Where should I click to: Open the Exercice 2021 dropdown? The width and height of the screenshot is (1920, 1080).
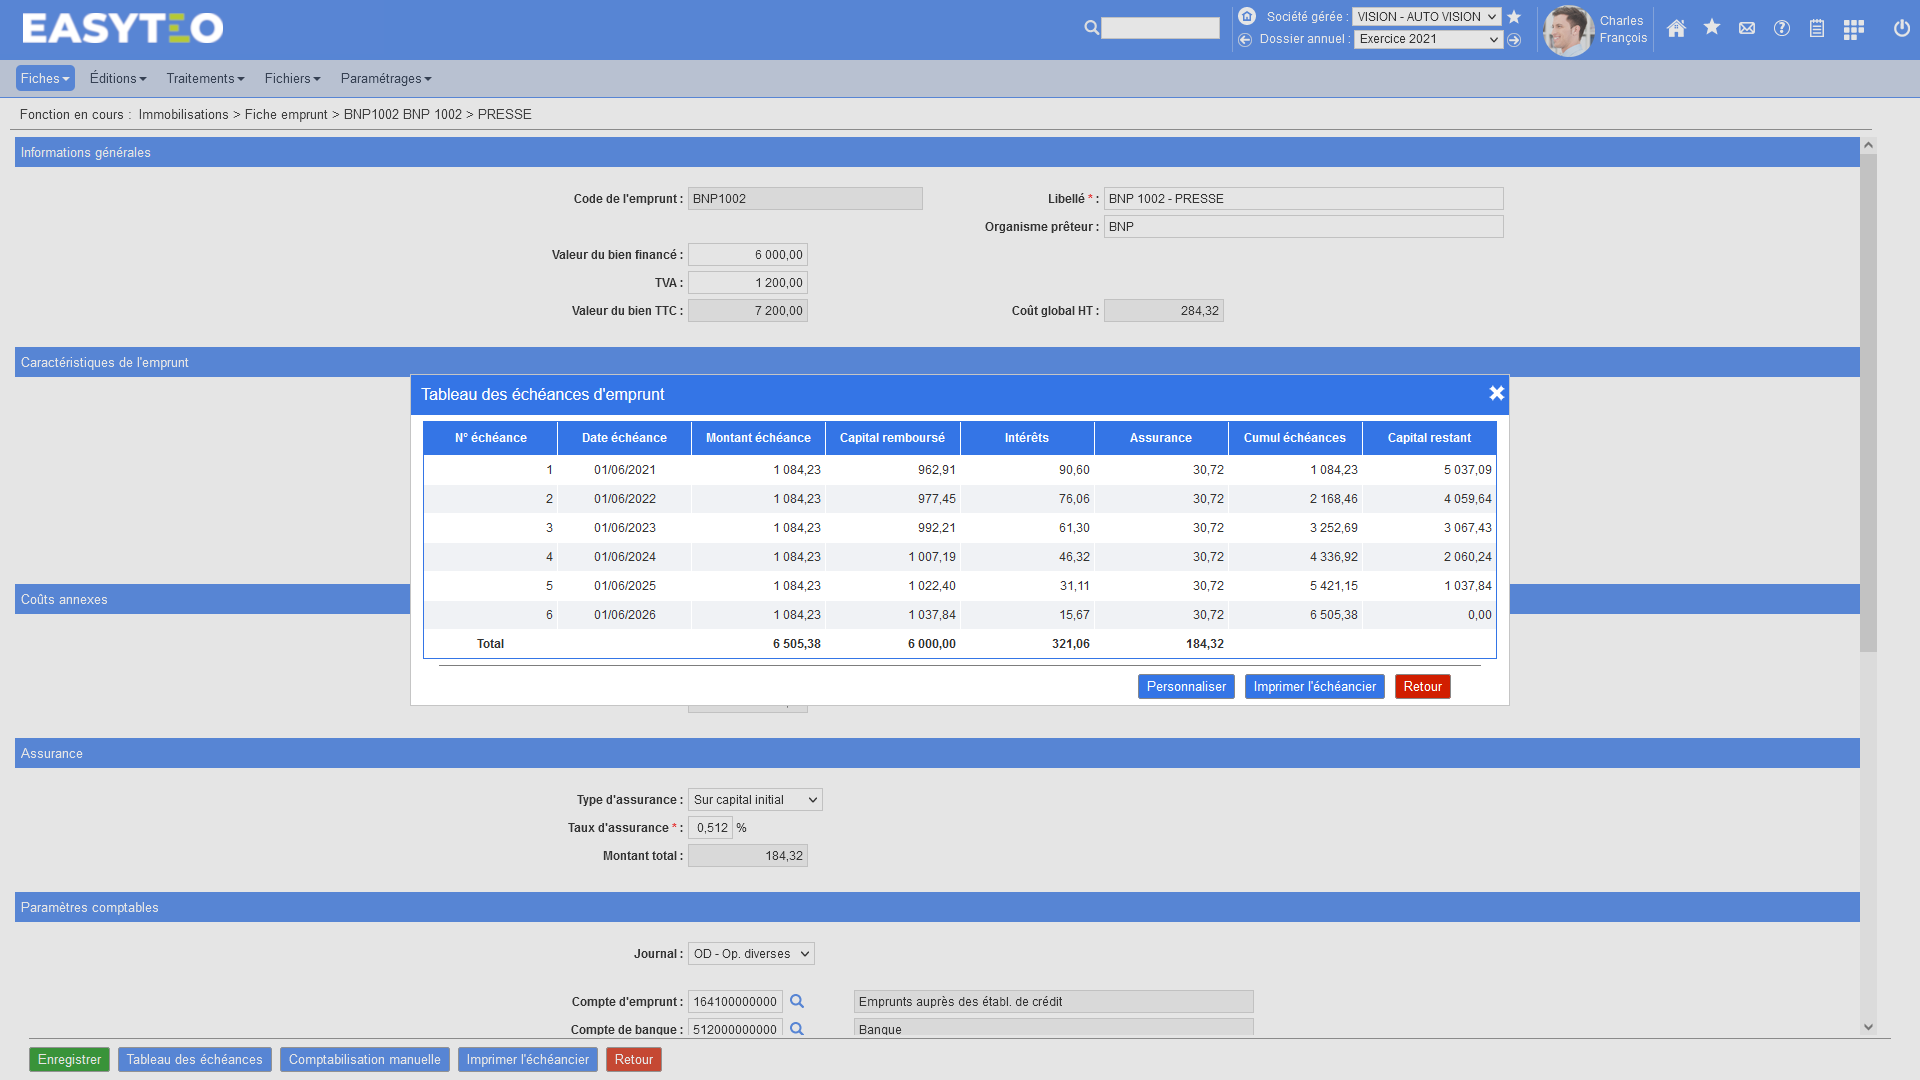(1428, 40)
